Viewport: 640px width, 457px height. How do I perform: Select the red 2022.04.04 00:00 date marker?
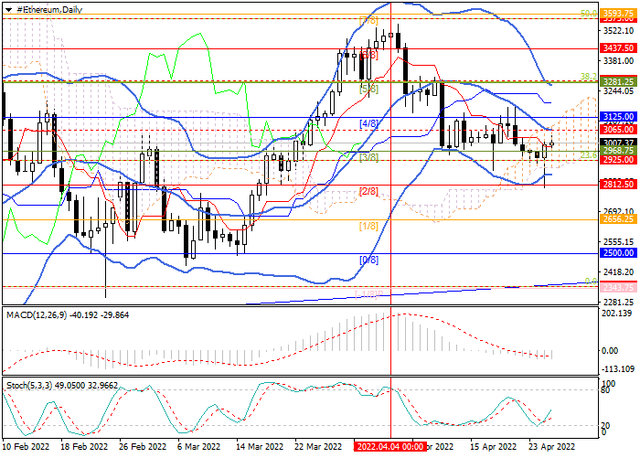[x=390, y=446]
